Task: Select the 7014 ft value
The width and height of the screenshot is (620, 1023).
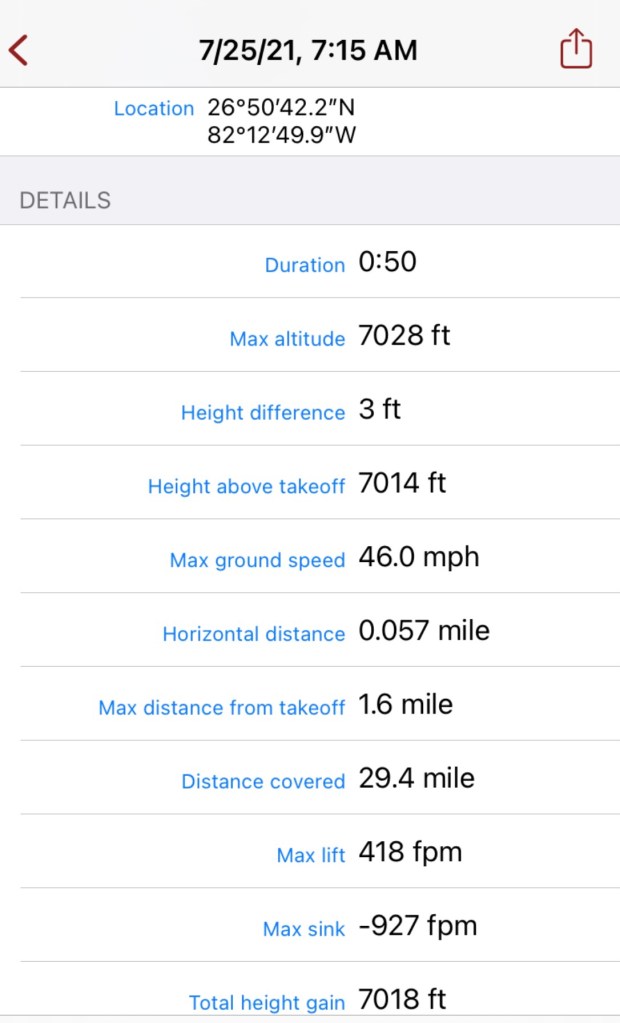Action: pos(402,484)
